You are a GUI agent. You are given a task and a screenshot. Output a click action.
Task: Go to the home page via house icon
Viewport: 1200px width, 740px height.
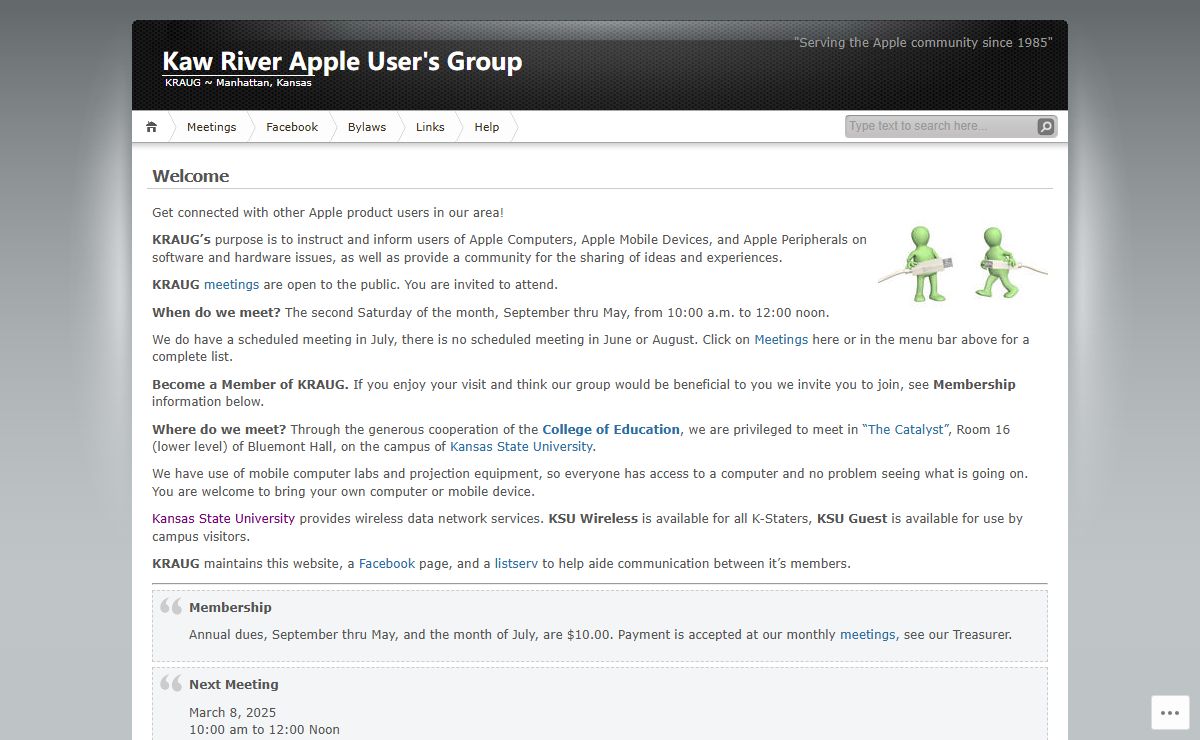151,127
